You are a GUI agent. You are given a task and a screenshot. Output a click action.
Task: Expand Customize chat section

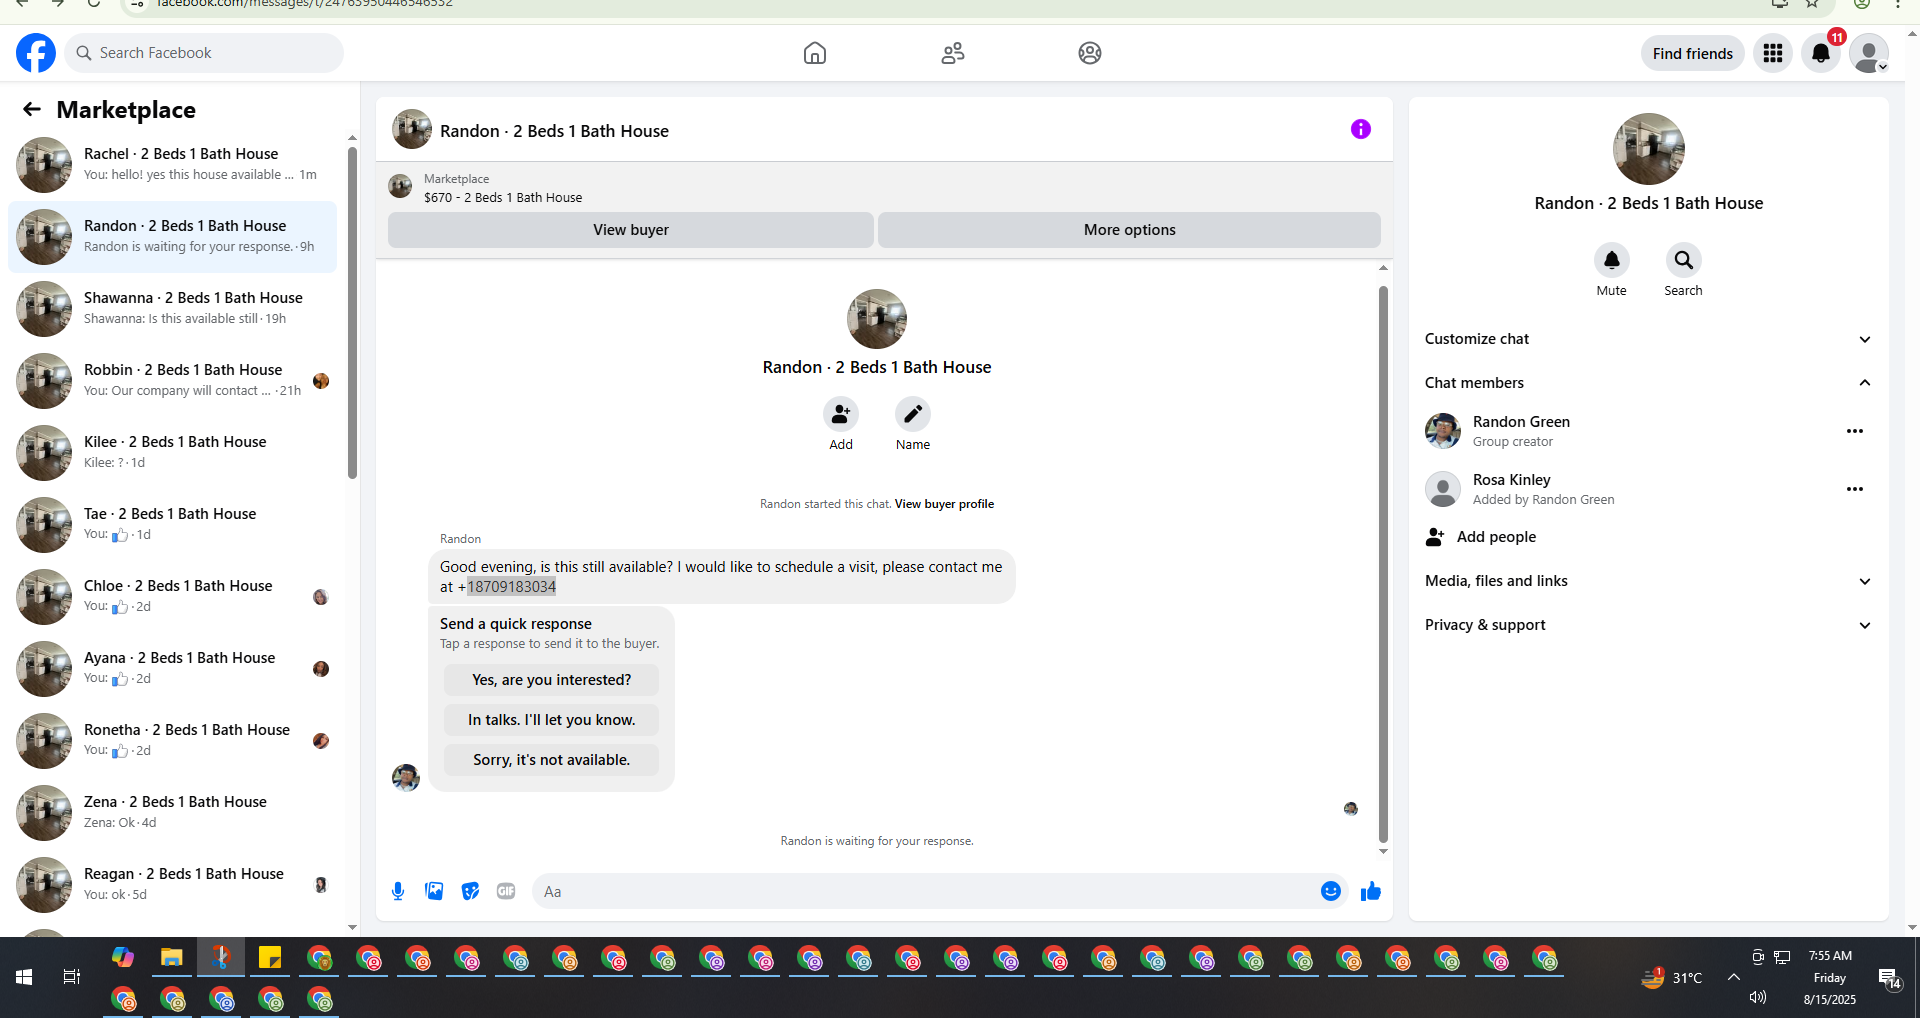[1649, 339]
